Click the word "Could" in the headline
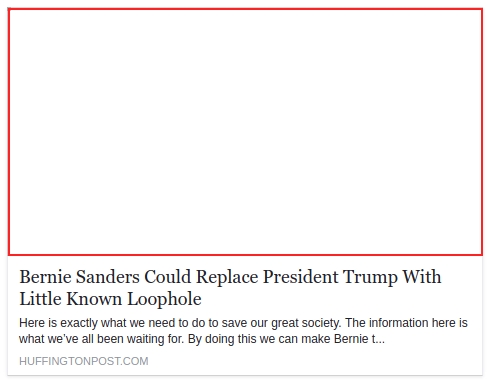Image resolution: width=490 pixels, height=382 pixels. pos(168,277)
